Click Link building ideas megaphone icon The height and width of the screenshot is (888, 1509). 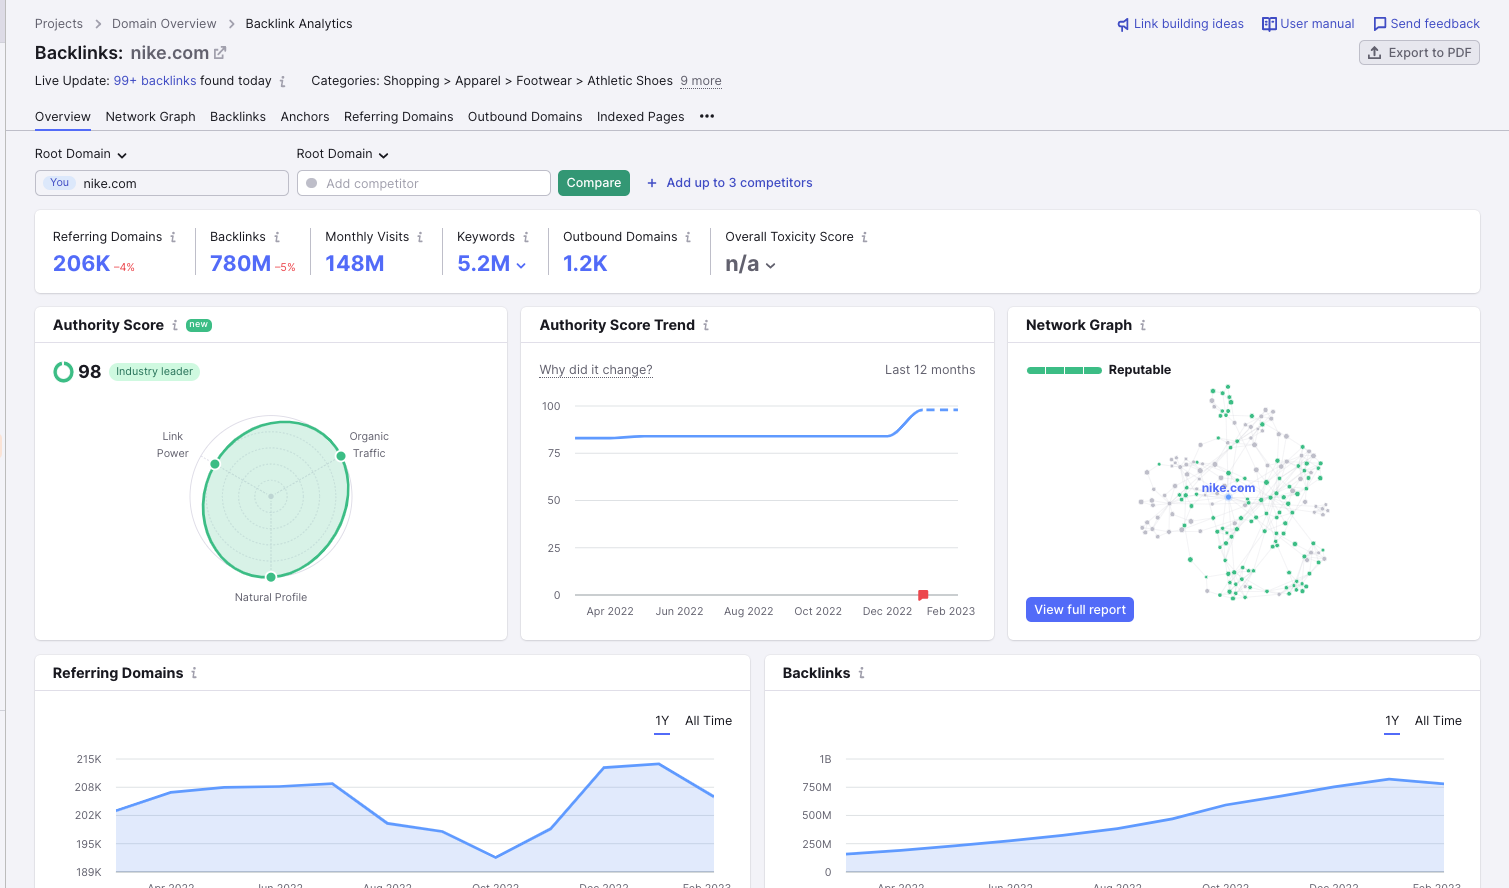click(x=1123, y=24)
